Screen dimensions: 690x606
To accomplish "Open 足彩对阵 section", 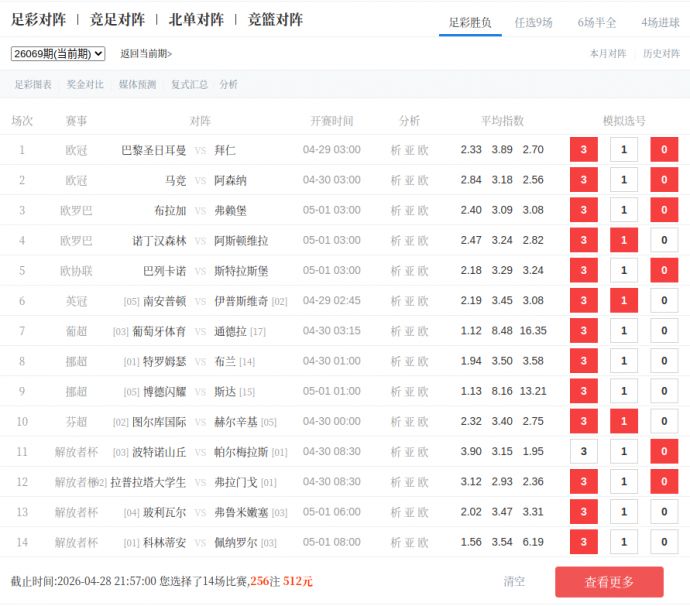I will pos(38,19).
